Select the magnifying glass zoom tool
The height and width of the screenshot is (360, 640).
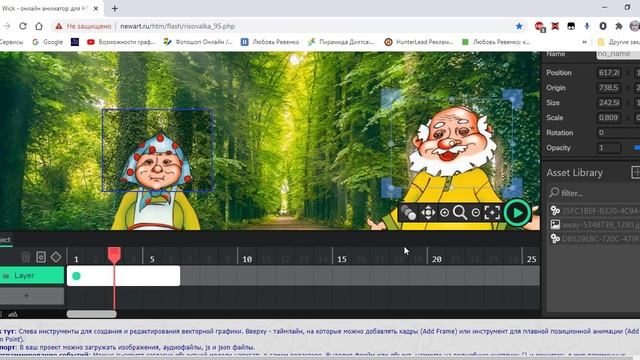coord(460,213)
